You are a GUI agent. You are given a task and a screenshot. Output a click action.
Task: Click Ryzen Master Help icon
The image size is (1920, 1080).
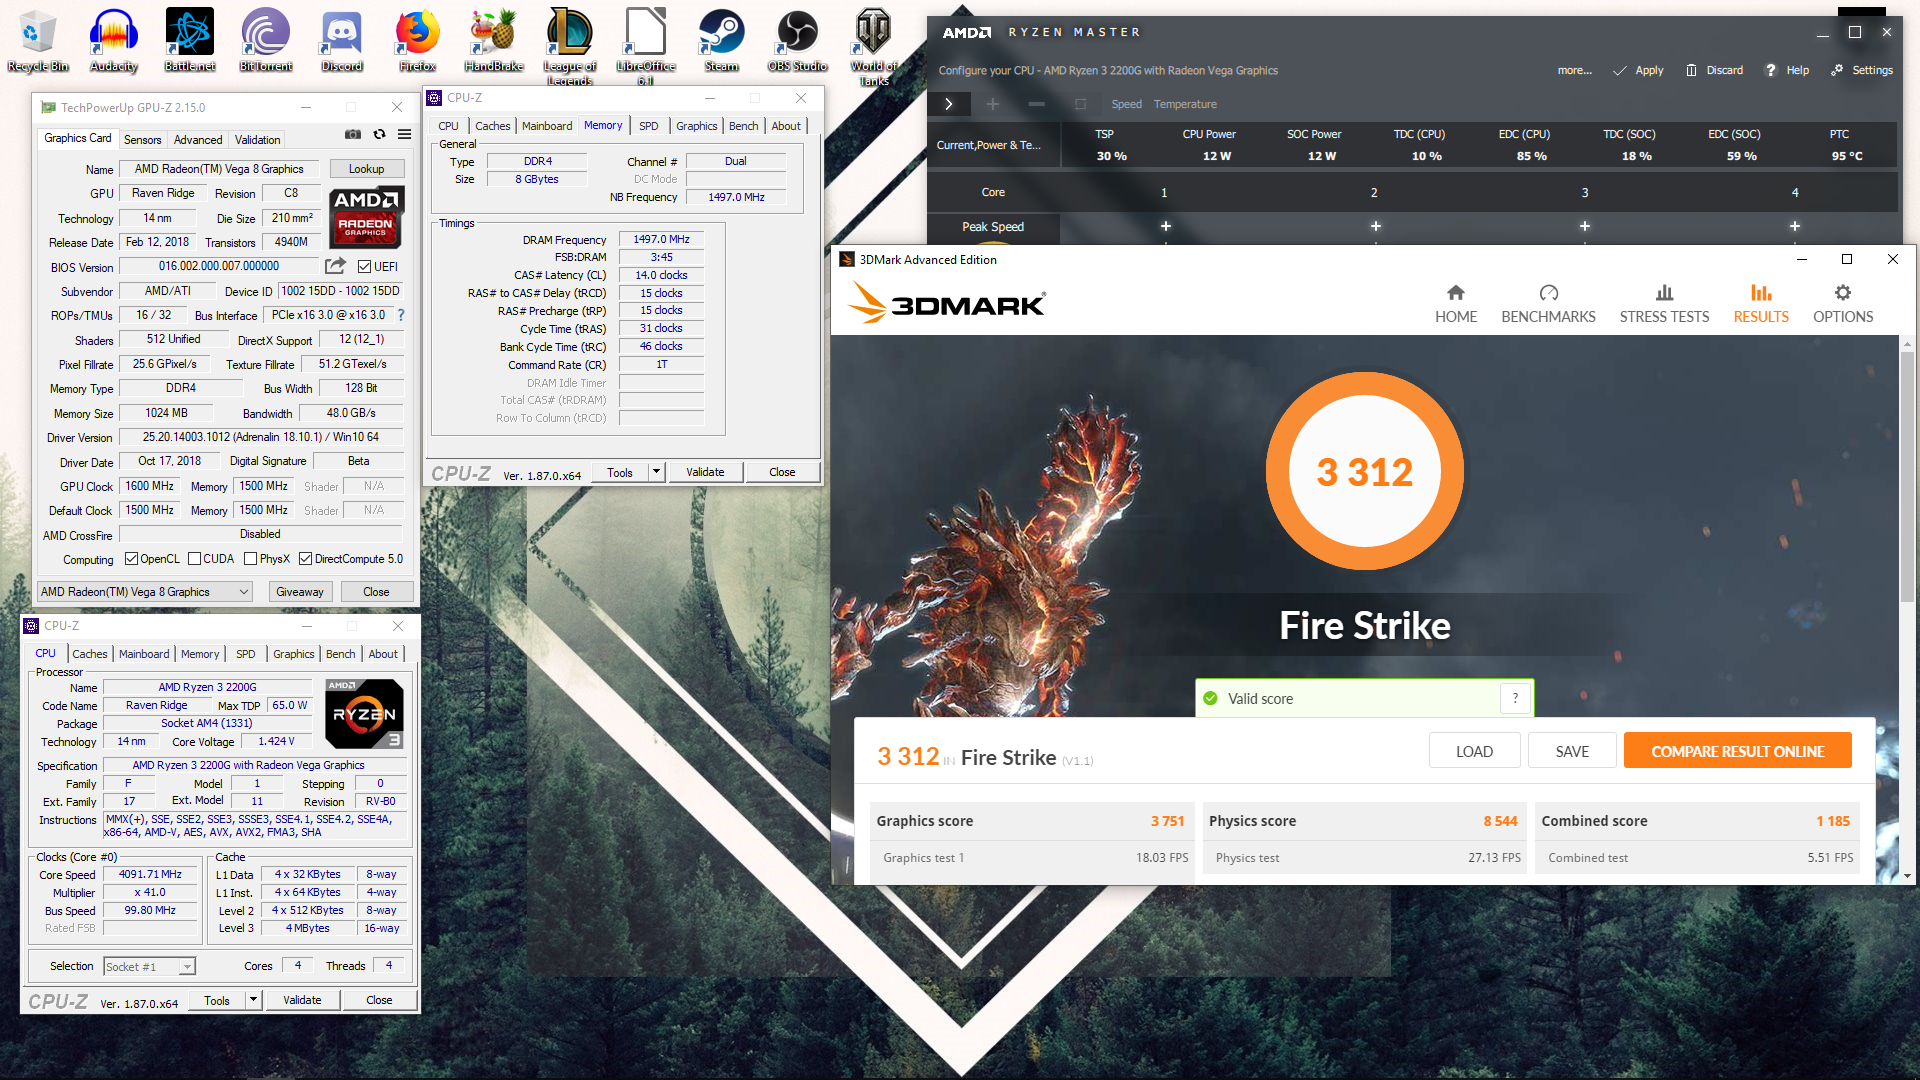click(x=1770, y=70)
